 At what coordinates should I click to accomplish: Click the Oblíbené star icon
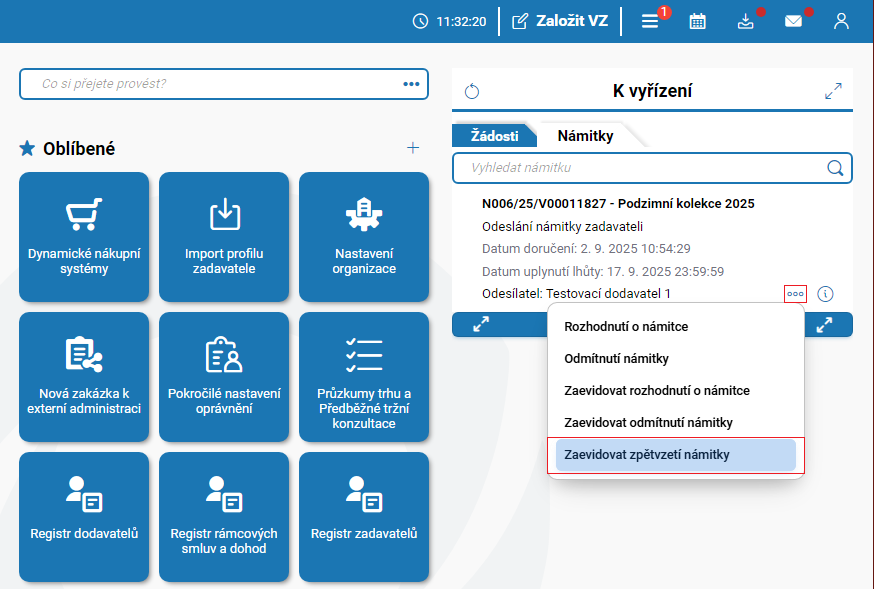27,148
